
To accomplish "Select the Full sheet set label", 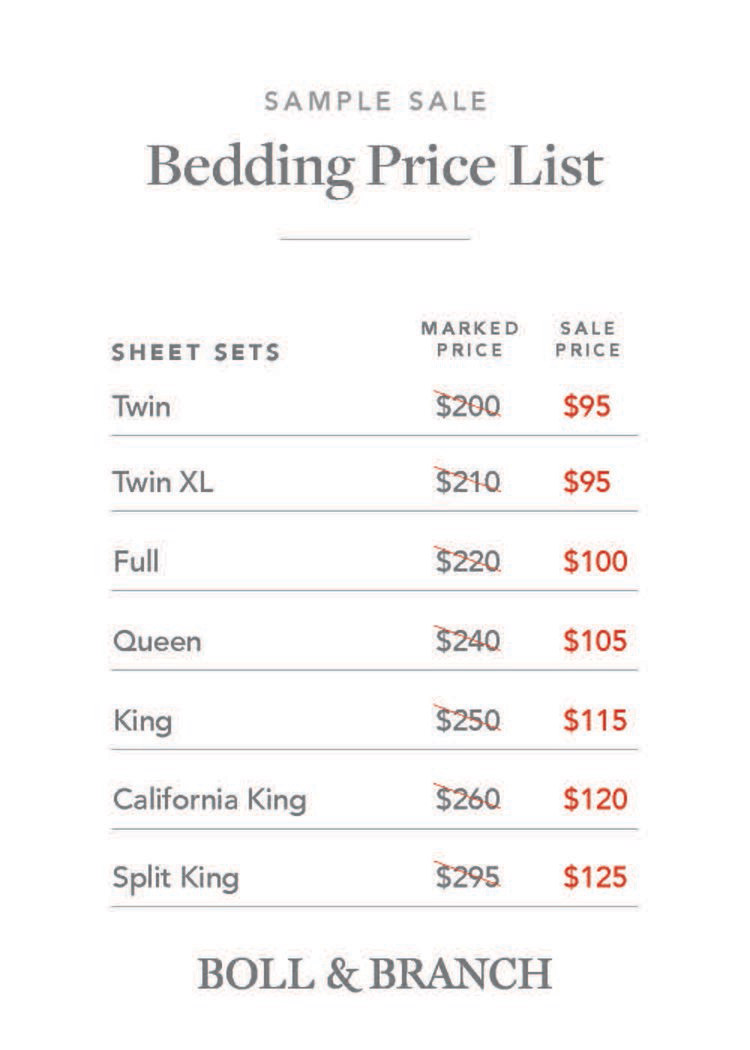I will [136, 560].
